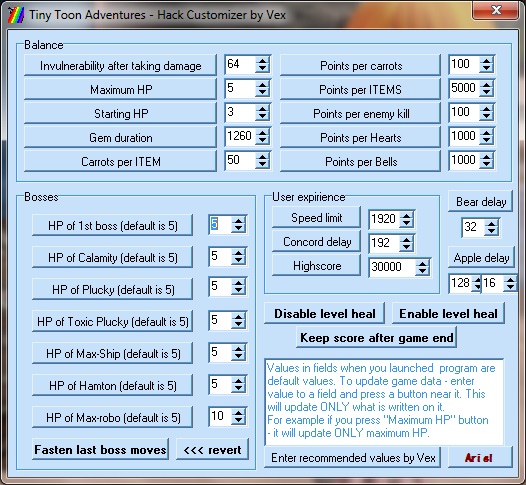This screenshot has width=526, height=485.
Task: Apply Points per enemy kill
Action: (361, 113)
